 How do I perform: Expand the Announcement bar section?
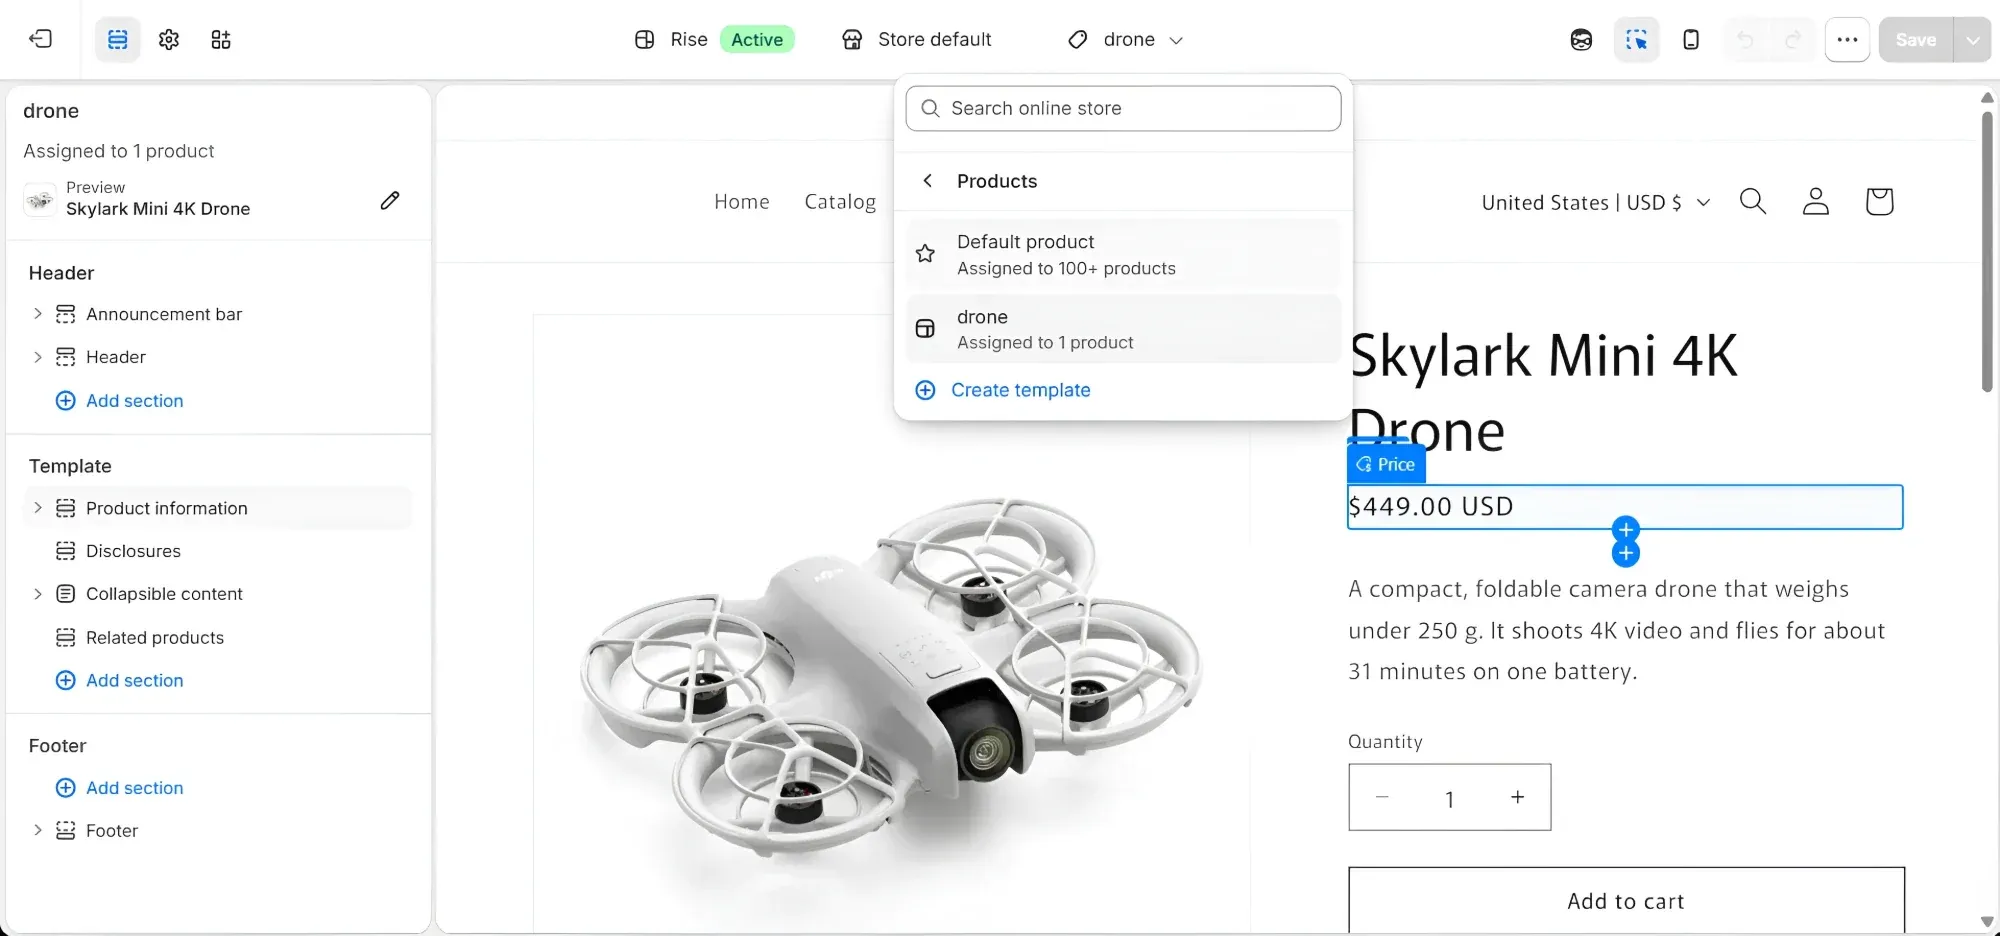pos(38,314)
